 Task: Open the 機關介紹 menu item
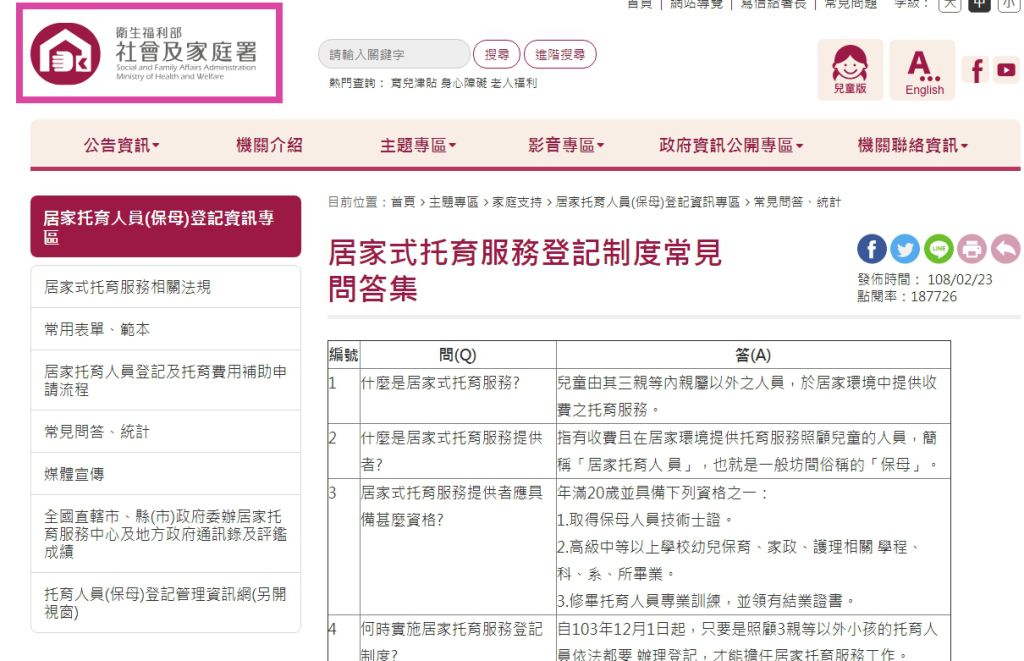(269, 146)
